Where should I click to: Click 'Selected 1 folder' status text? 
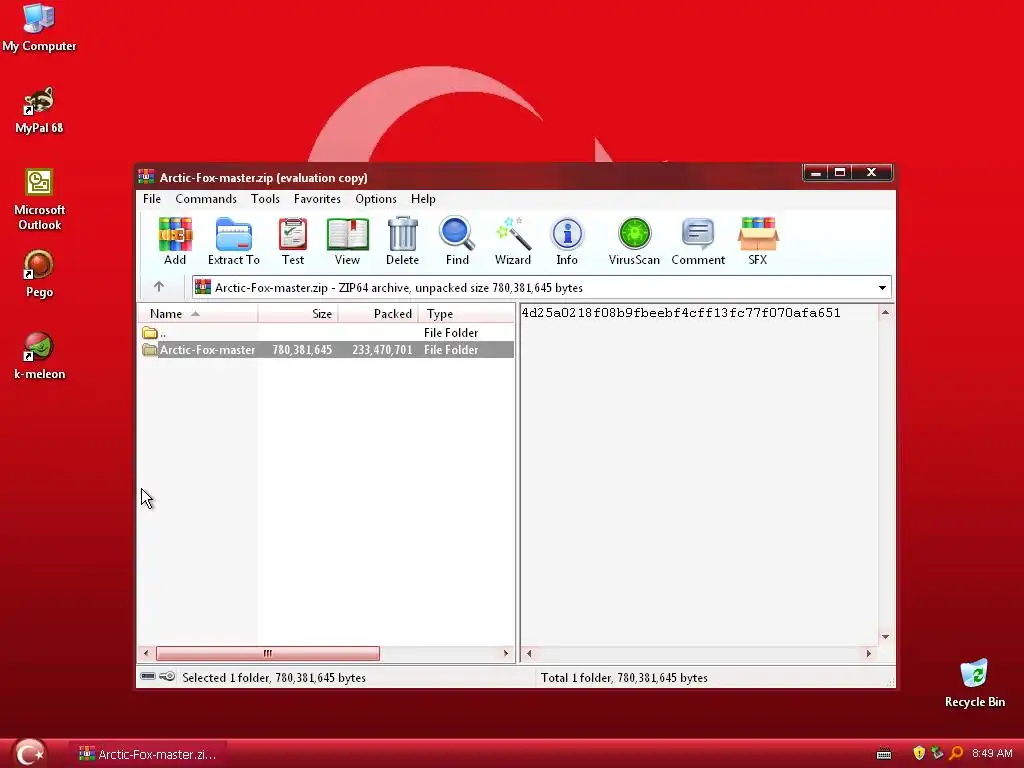click(274, 677)
